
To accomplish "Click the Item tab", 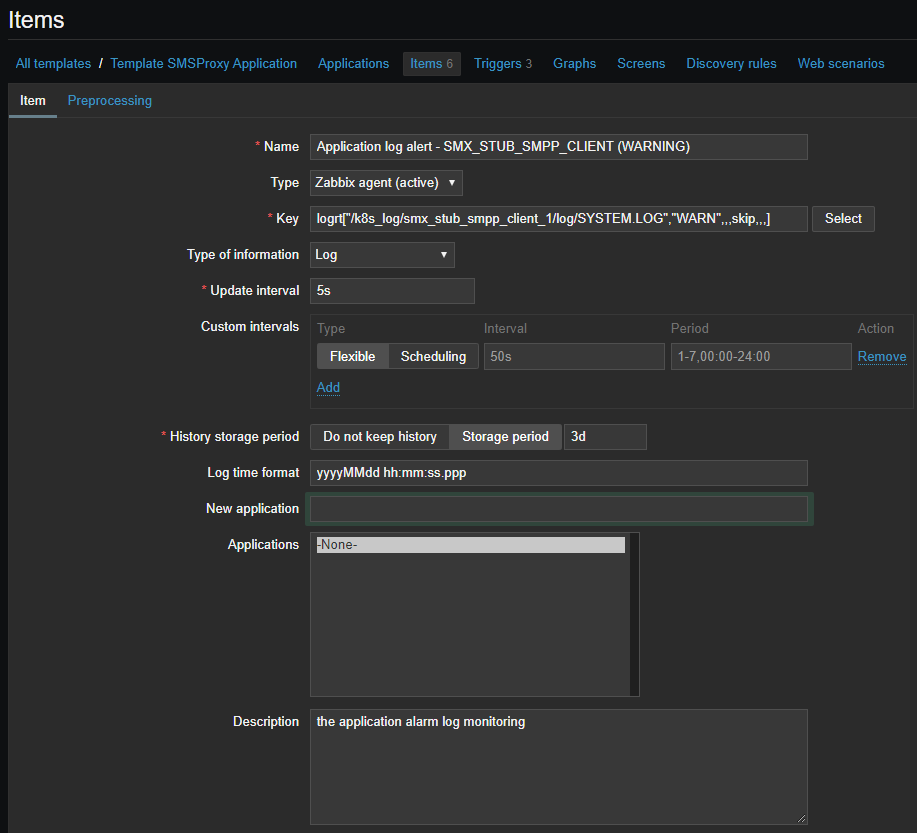I will (x=33, y=101).
